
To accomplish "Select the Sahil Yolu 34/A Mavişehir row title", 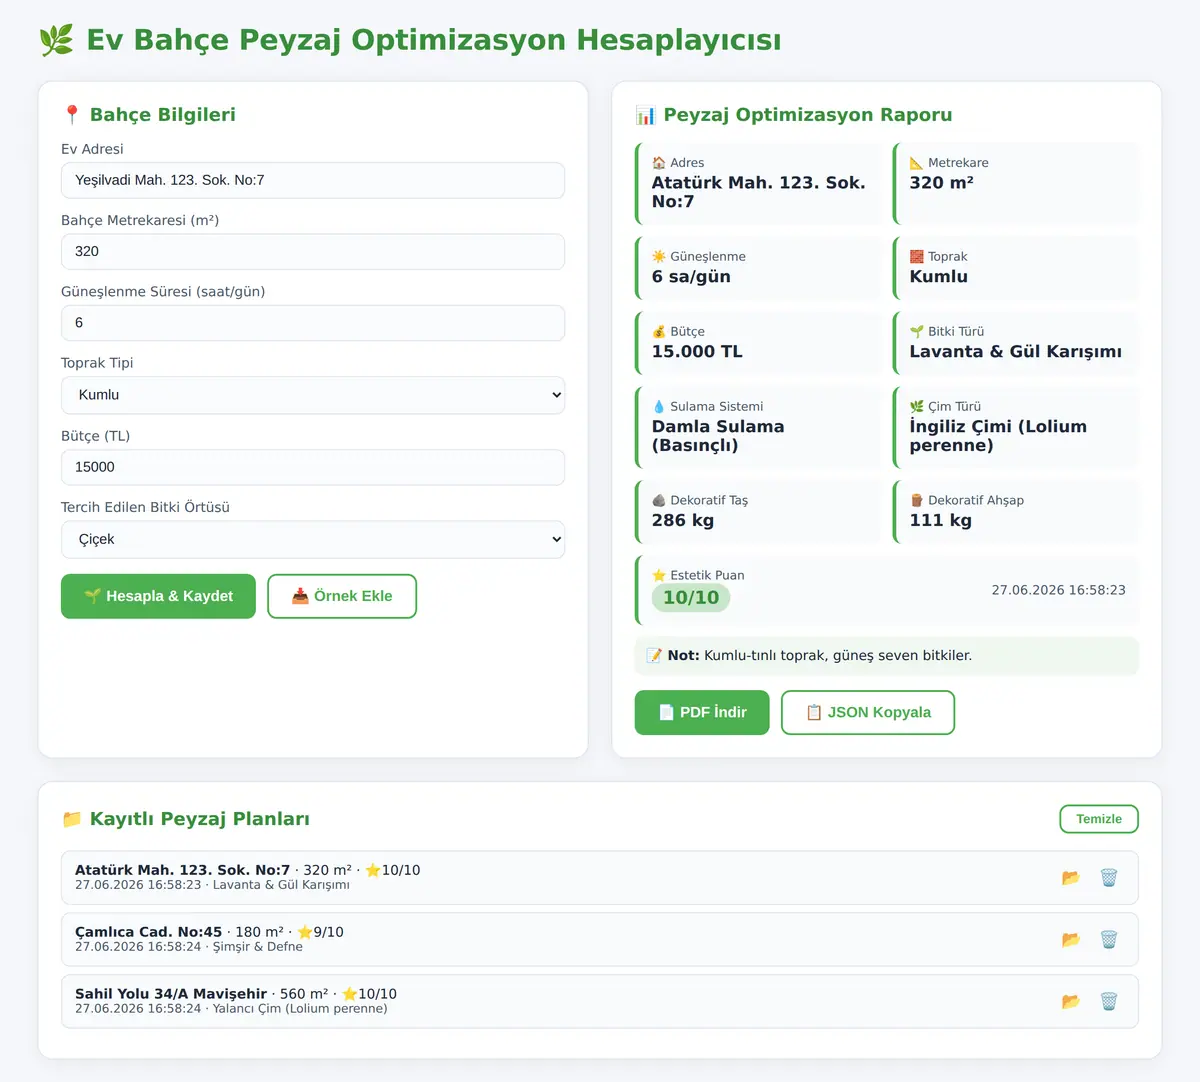I will 171,994.
